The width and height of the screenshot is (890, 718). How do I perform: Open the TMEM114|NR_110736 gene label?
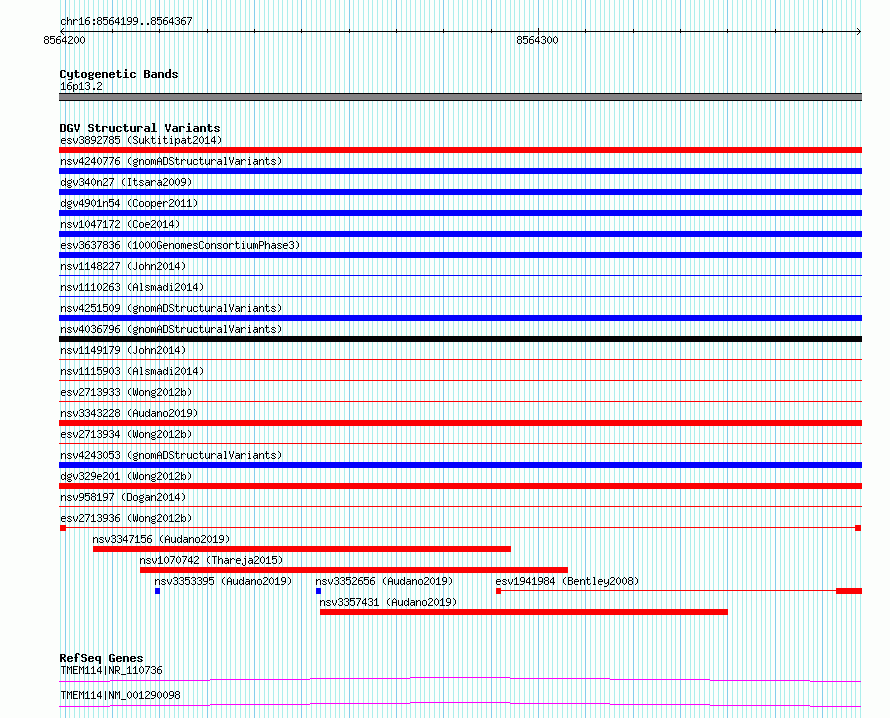tap(111, 670)
